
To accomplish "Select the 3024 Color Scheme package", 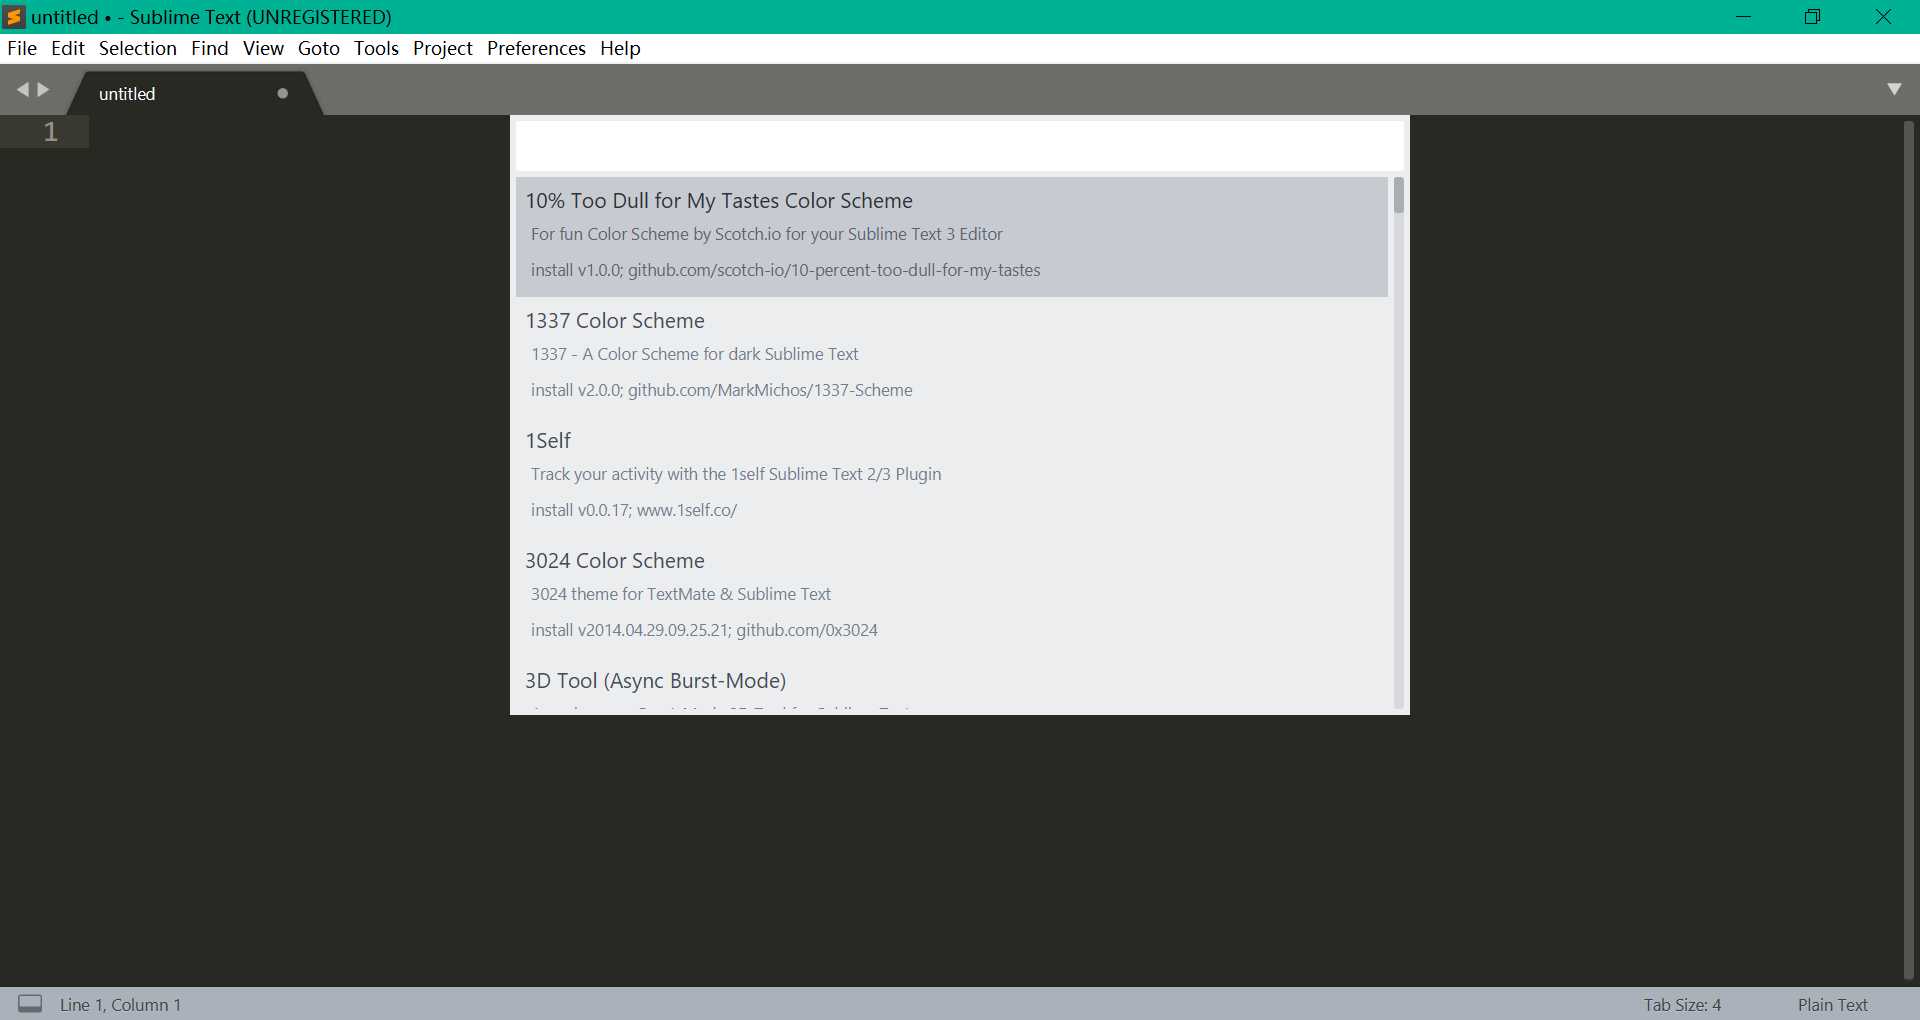I will click(x=951, y=596).
